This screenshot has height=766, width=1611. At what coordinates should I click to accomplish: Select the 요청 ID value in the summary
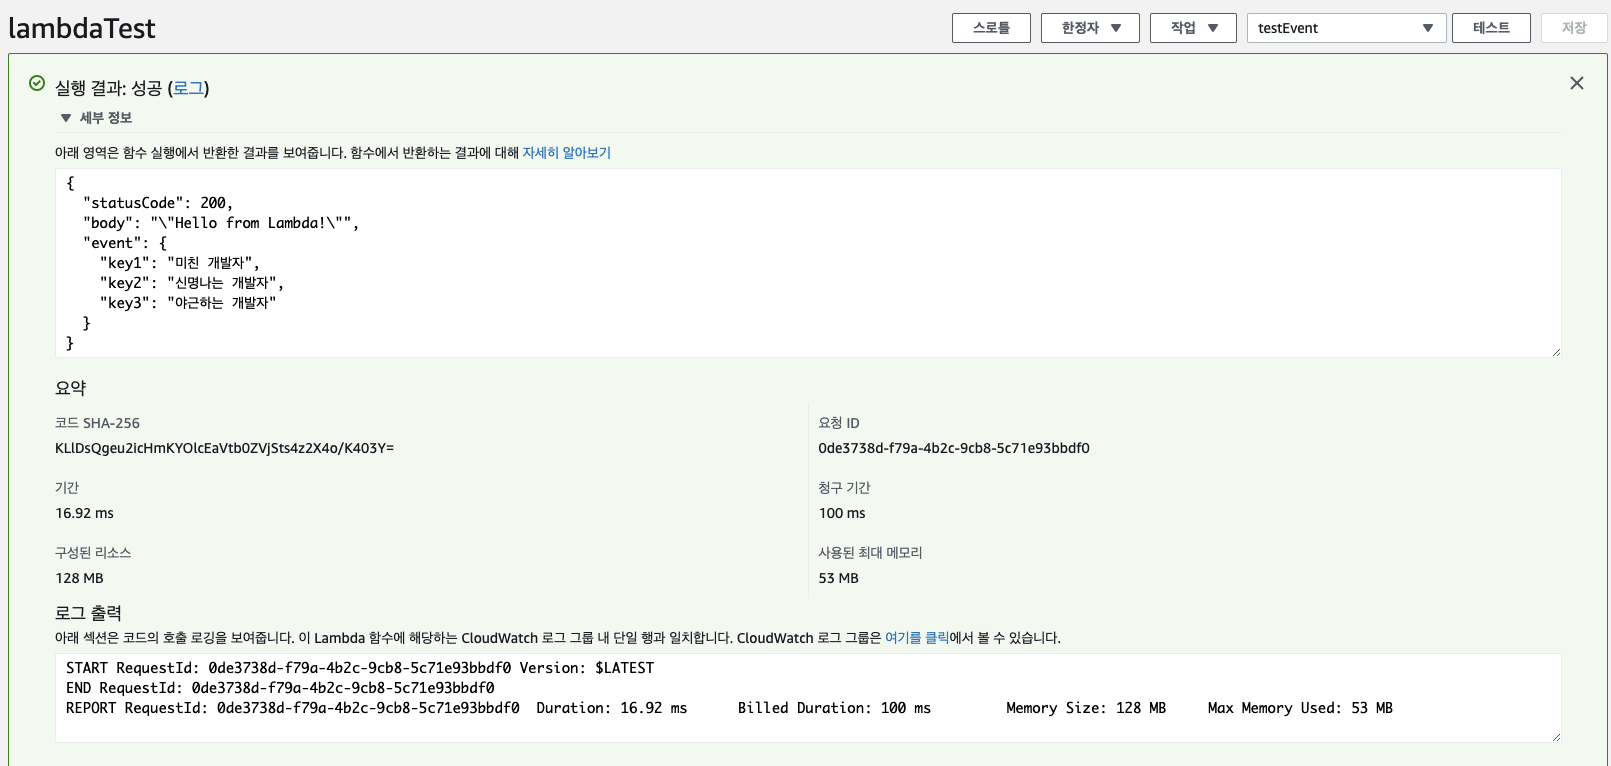954,448
